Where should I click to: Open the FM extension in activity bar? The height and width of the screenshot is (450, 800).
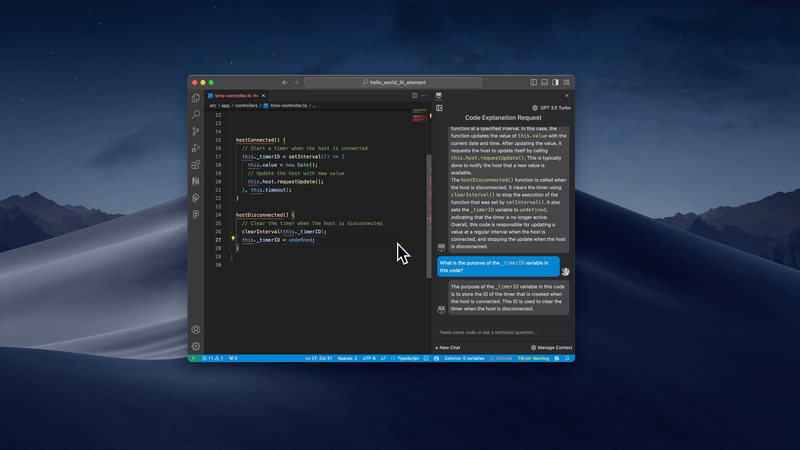196,181
